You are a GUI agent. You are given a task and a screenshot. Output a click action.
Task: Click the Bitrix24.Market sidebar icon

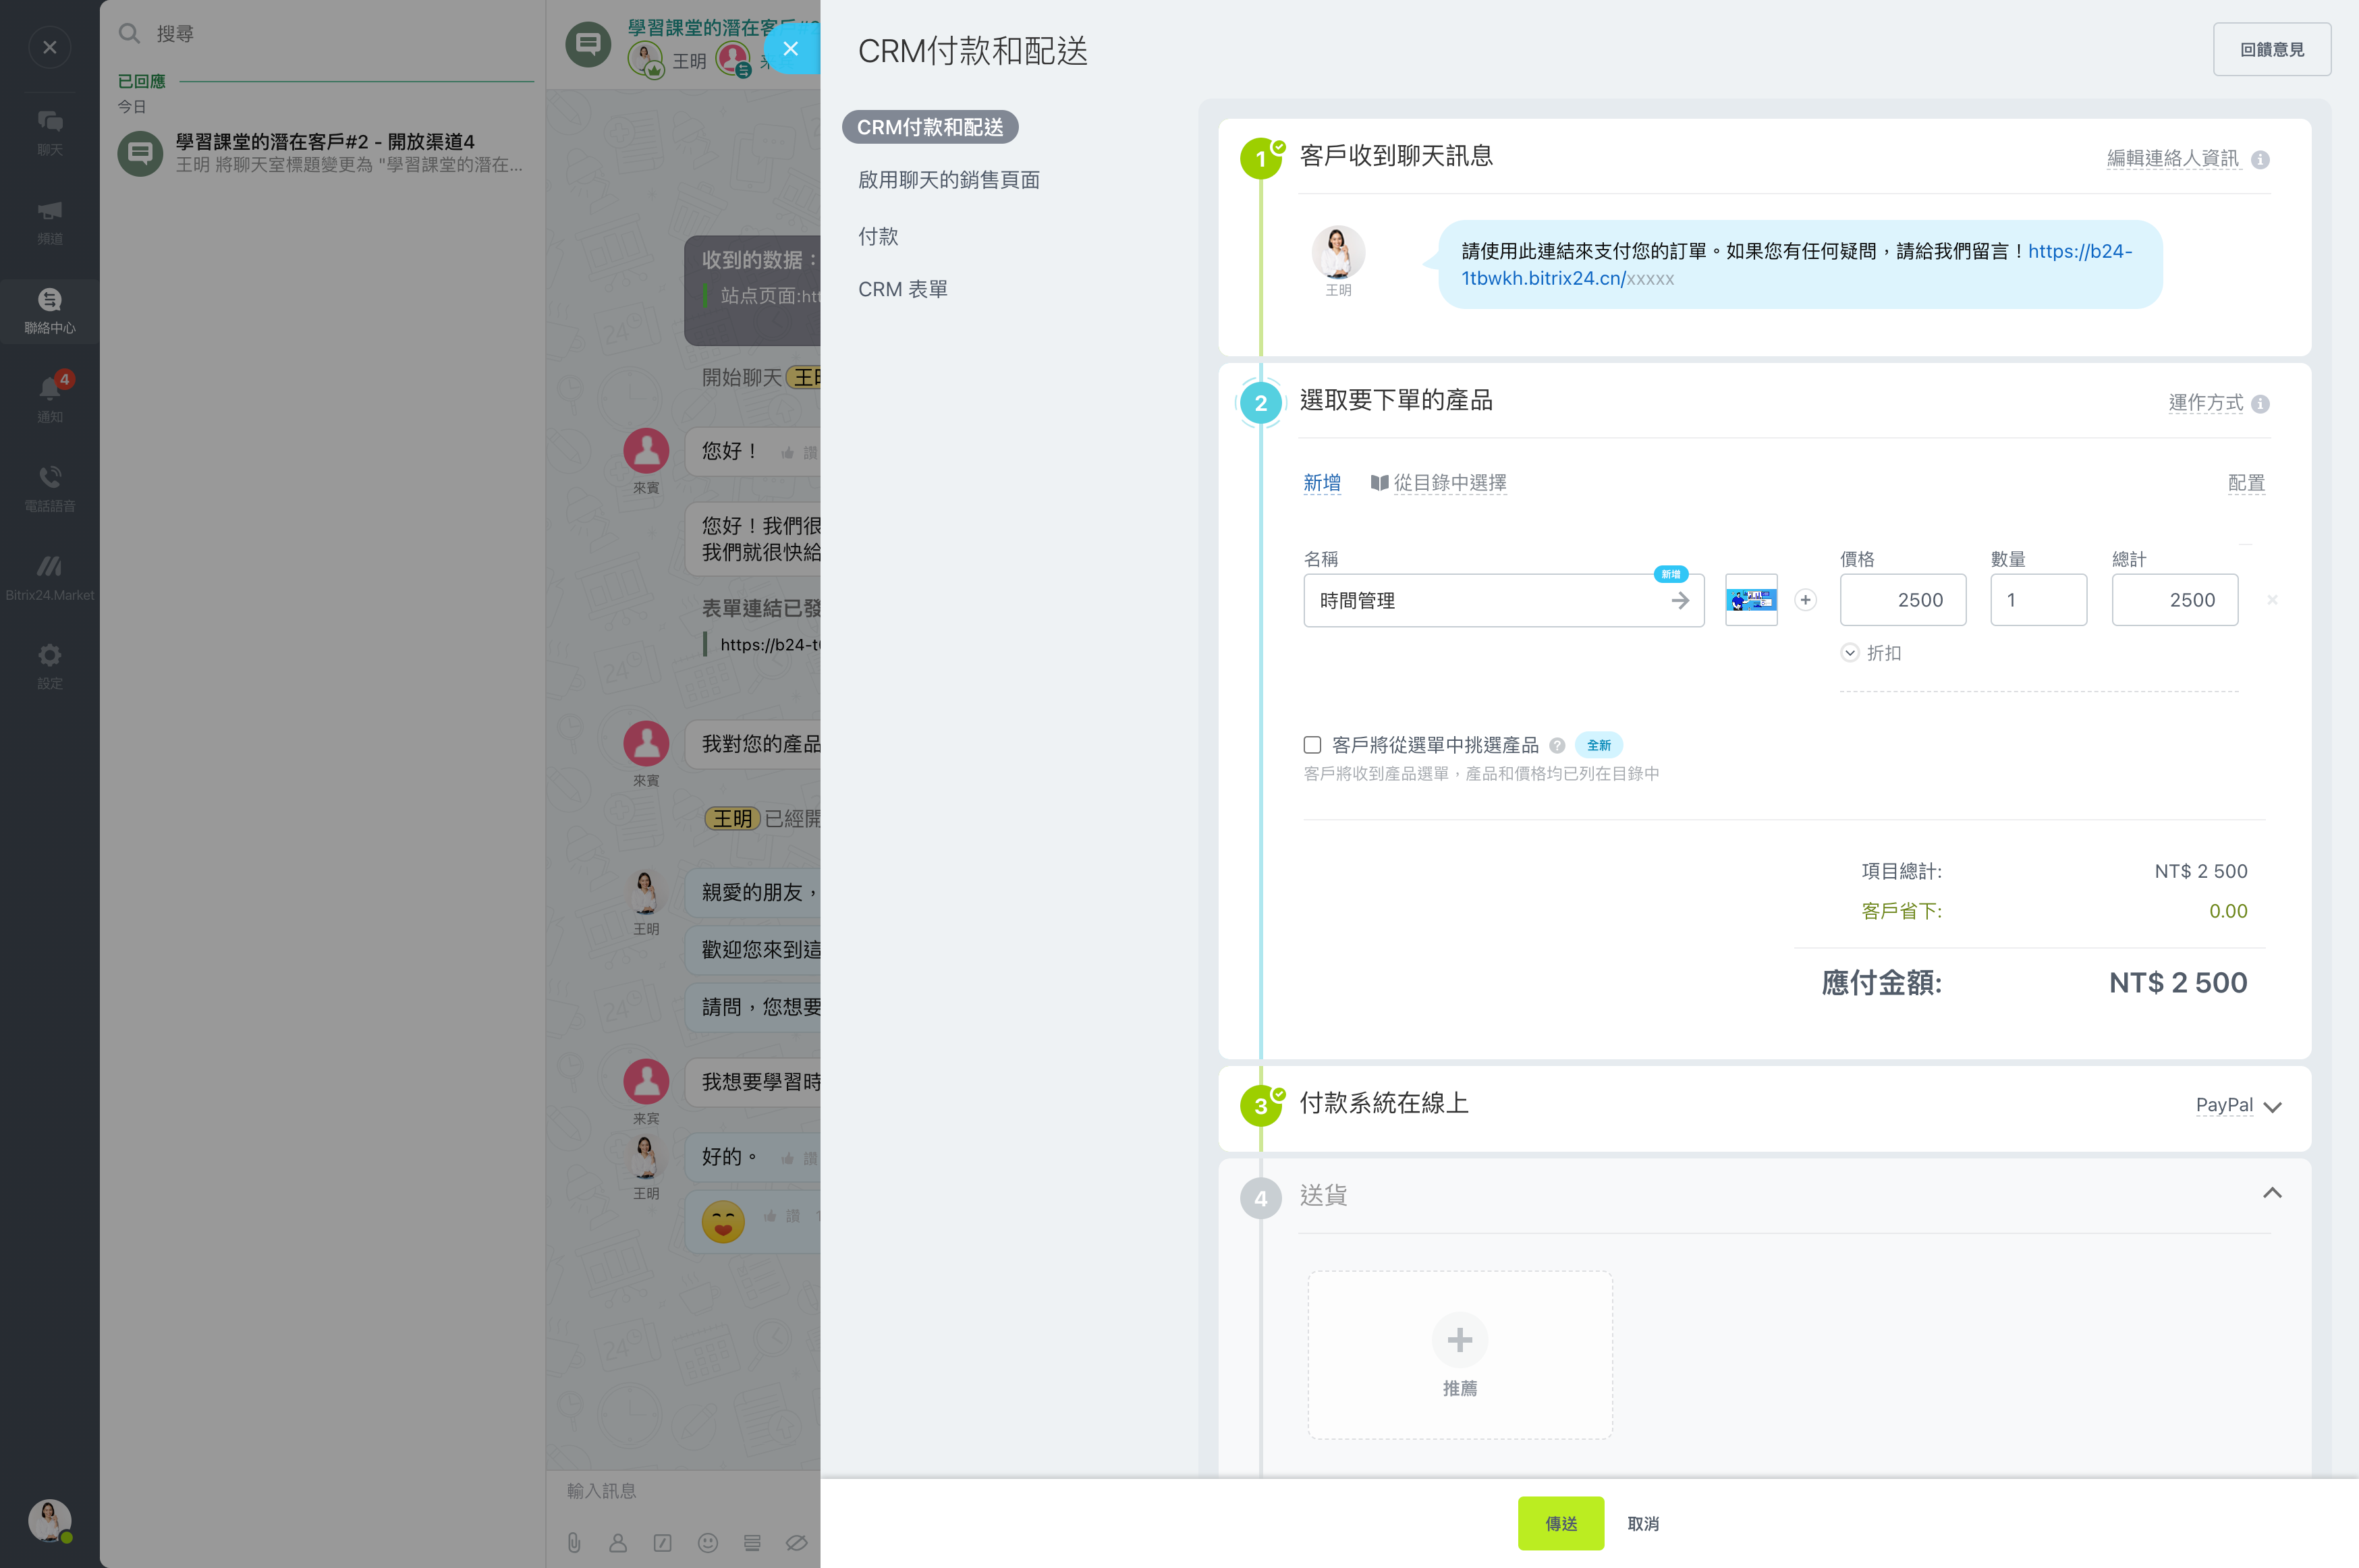pyautogui.click(x=49, y=567)
